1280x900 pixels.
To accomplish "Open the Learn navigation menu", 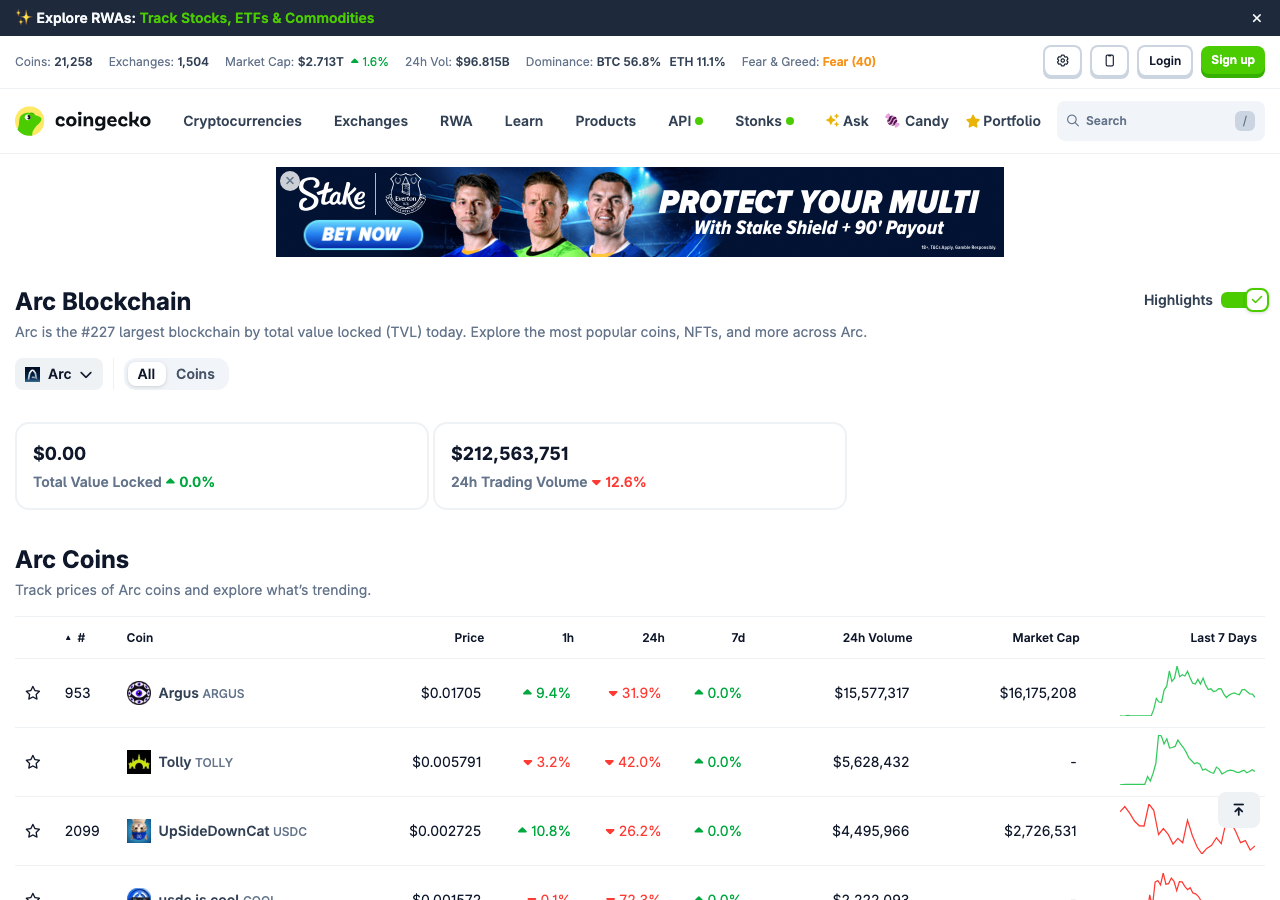I will [x=524, y=121].
